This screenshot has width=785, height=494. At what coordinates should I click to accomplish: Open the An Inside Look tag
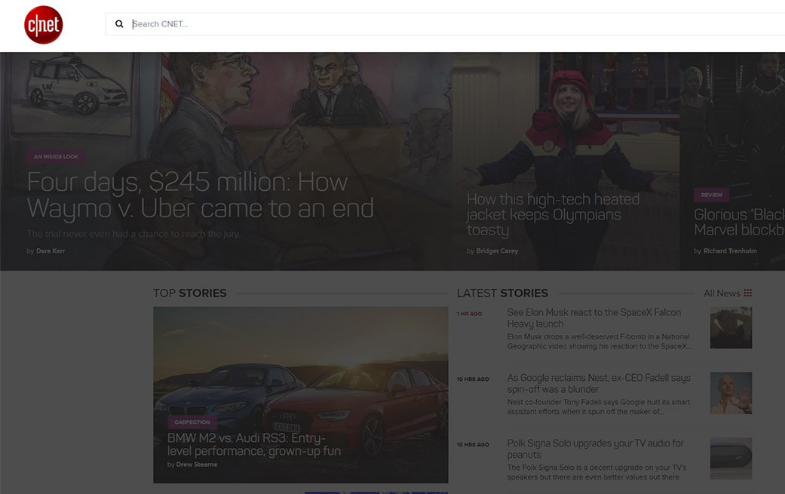click(56, 157)
